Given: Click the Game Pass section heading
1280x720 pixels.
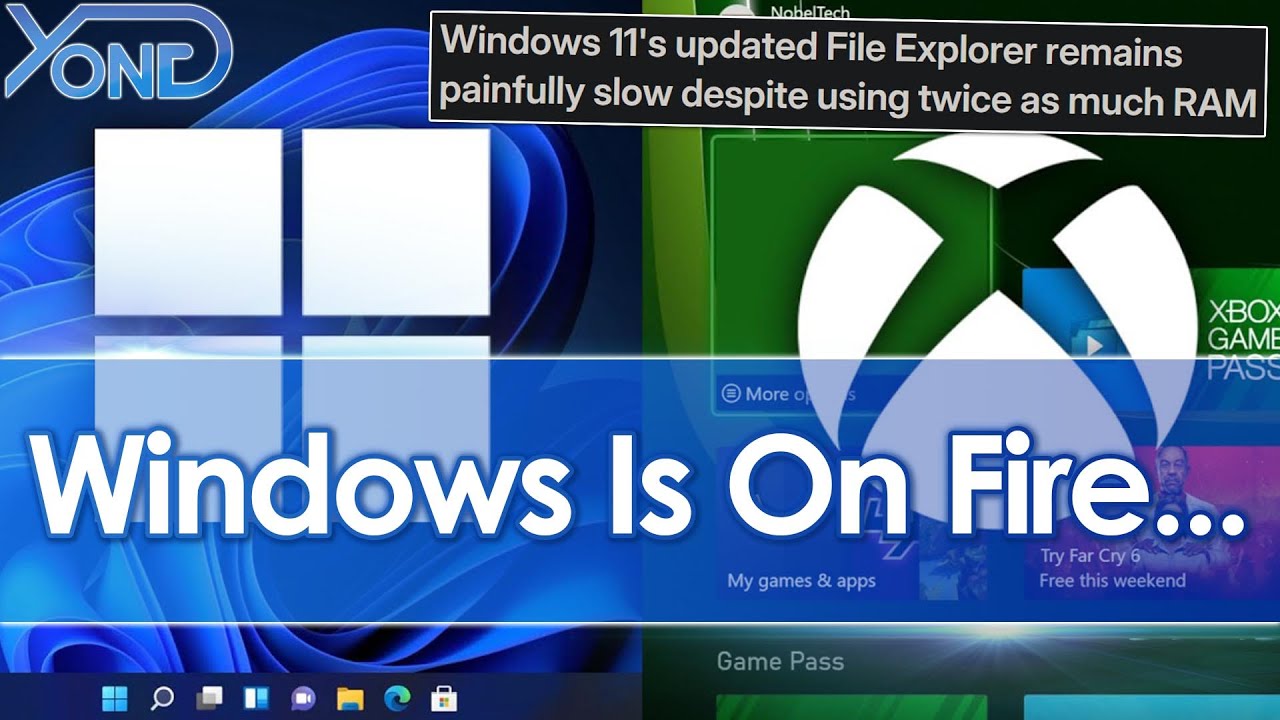Looking at the screenshot, I should [x=780, y=661].
